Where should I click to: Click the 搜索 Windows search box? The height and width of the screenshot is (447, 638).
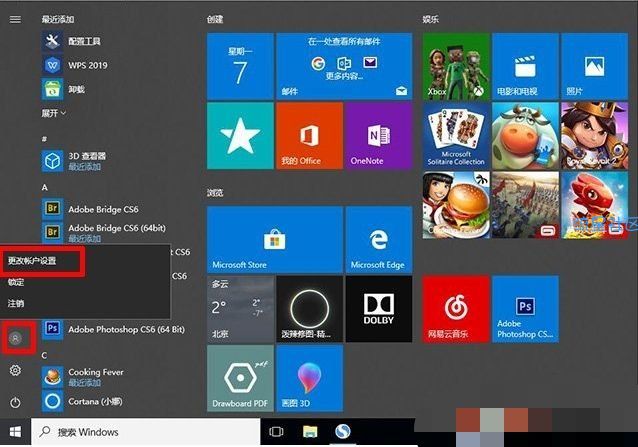[x=146, y=432]
